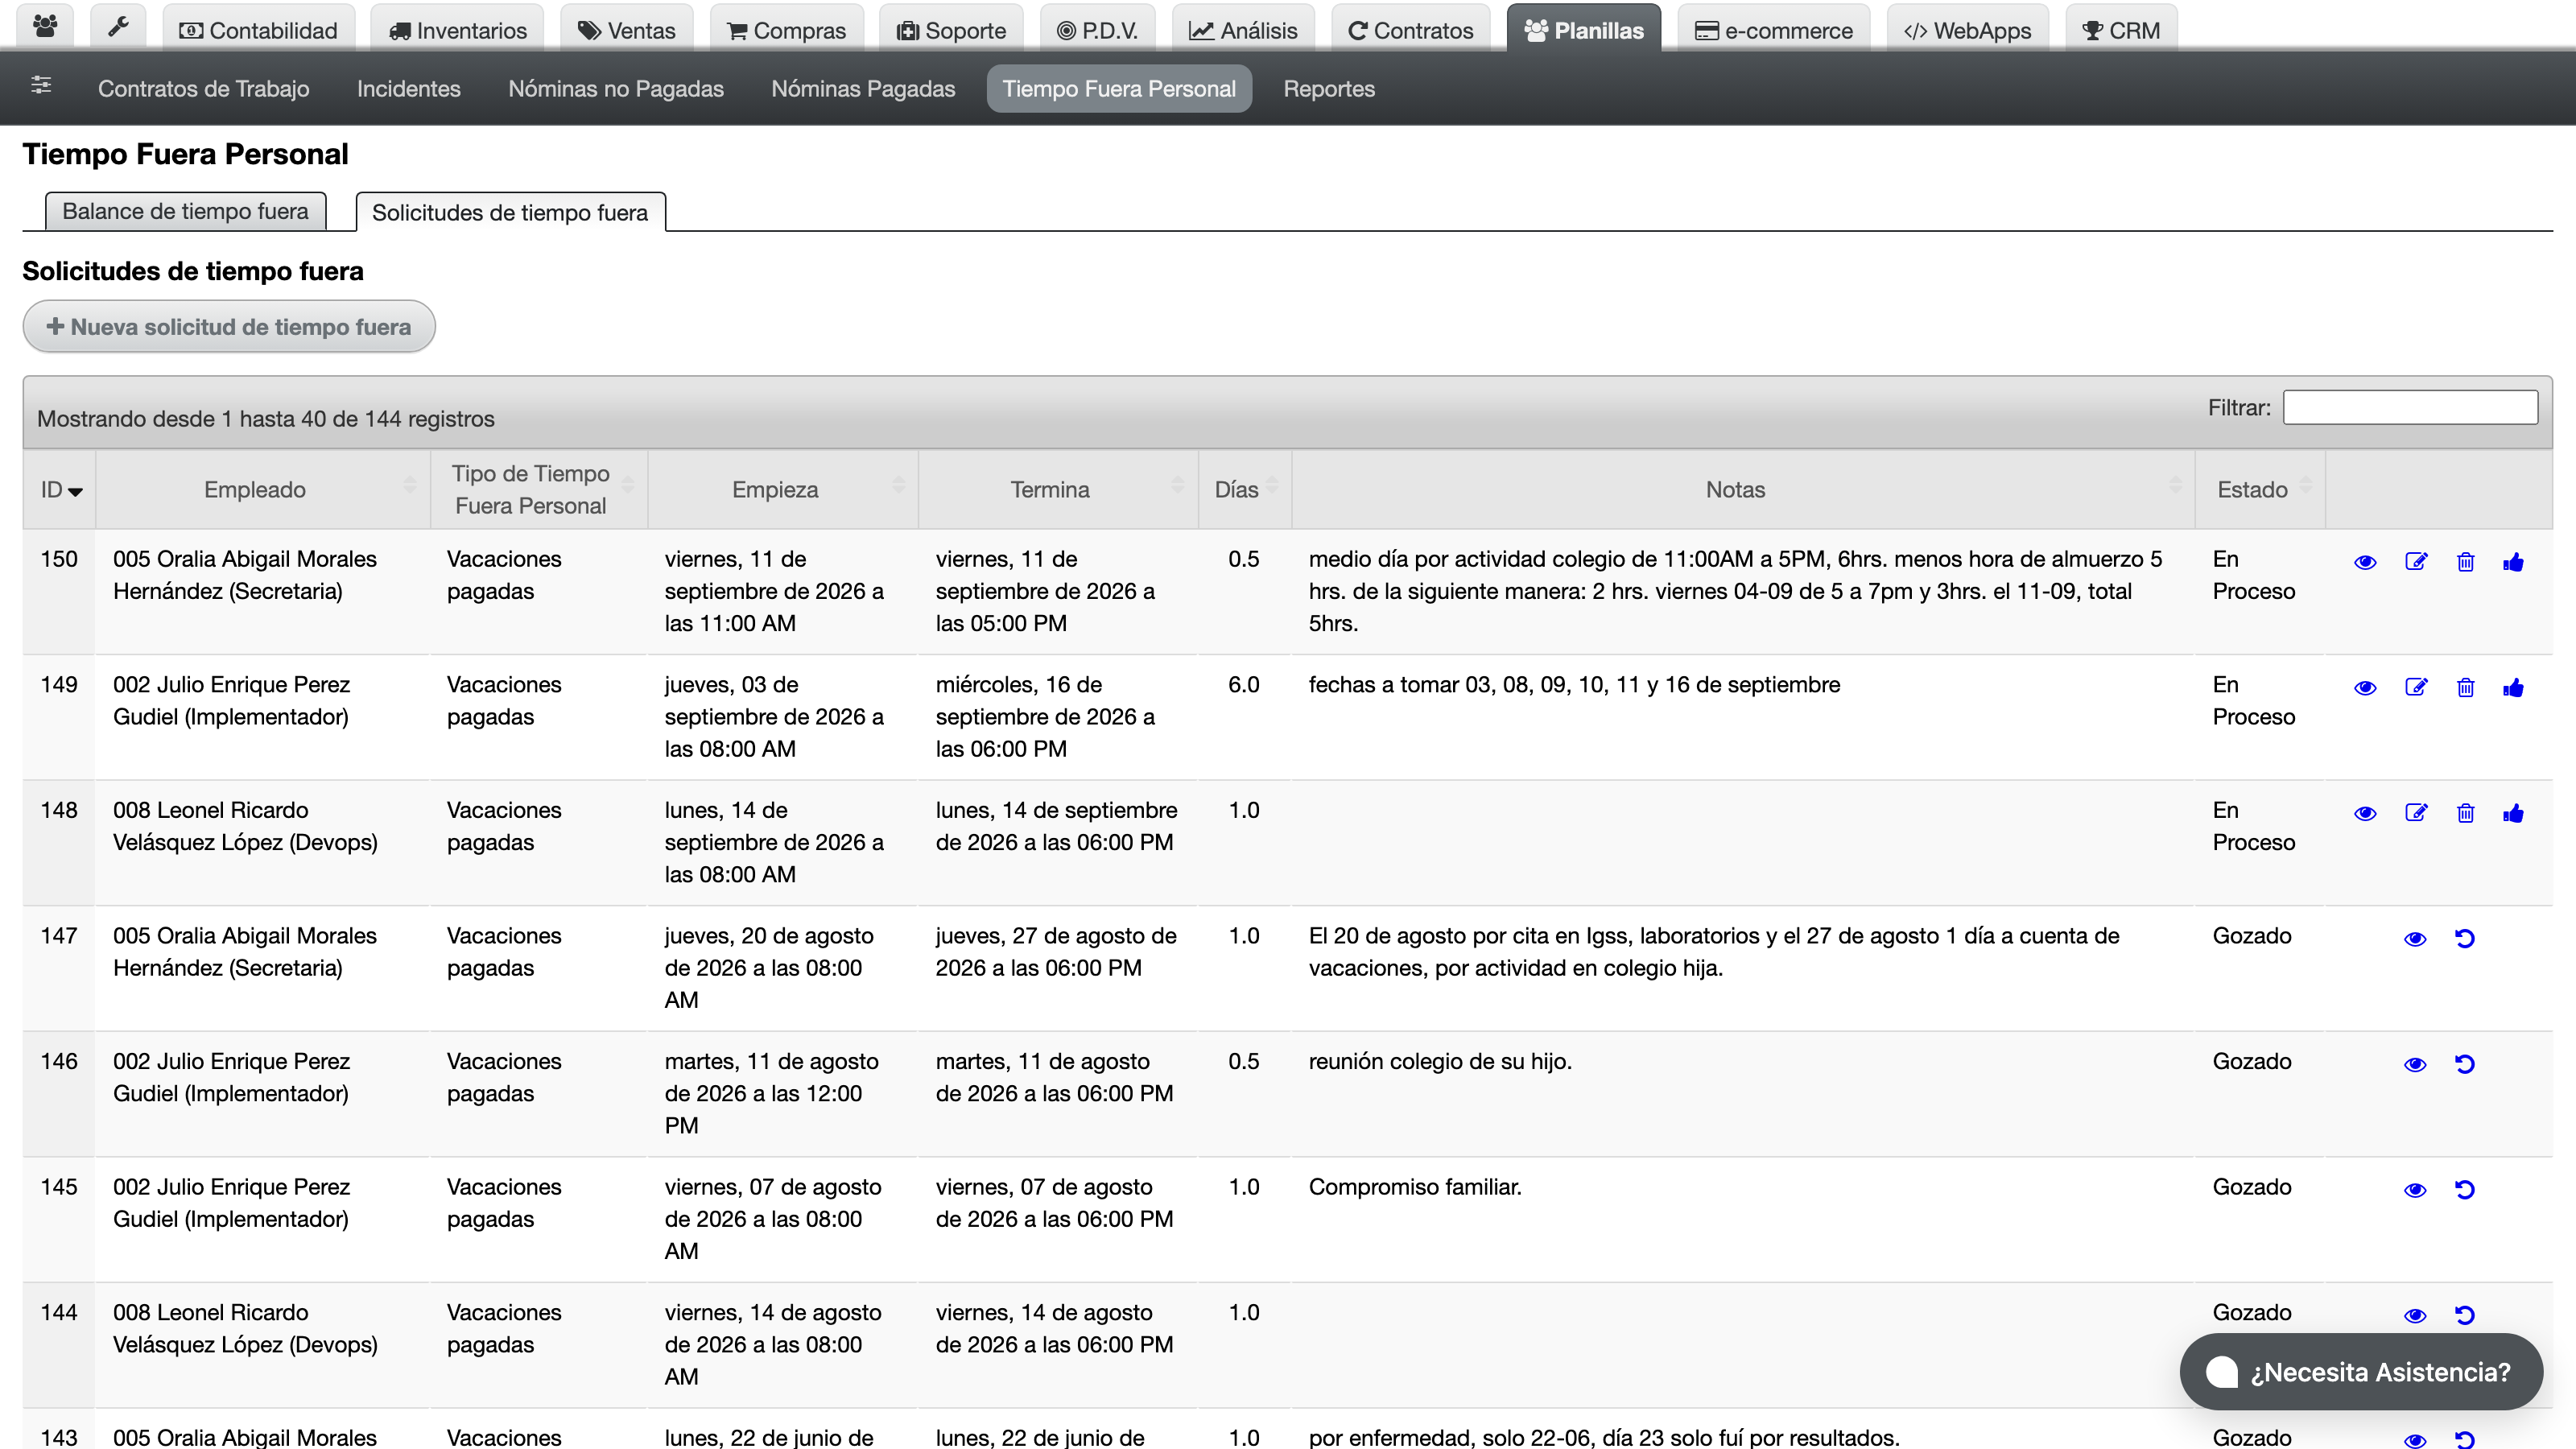View request 149 details eye icon
Screen dimensions: 2576x1449
2365,688
